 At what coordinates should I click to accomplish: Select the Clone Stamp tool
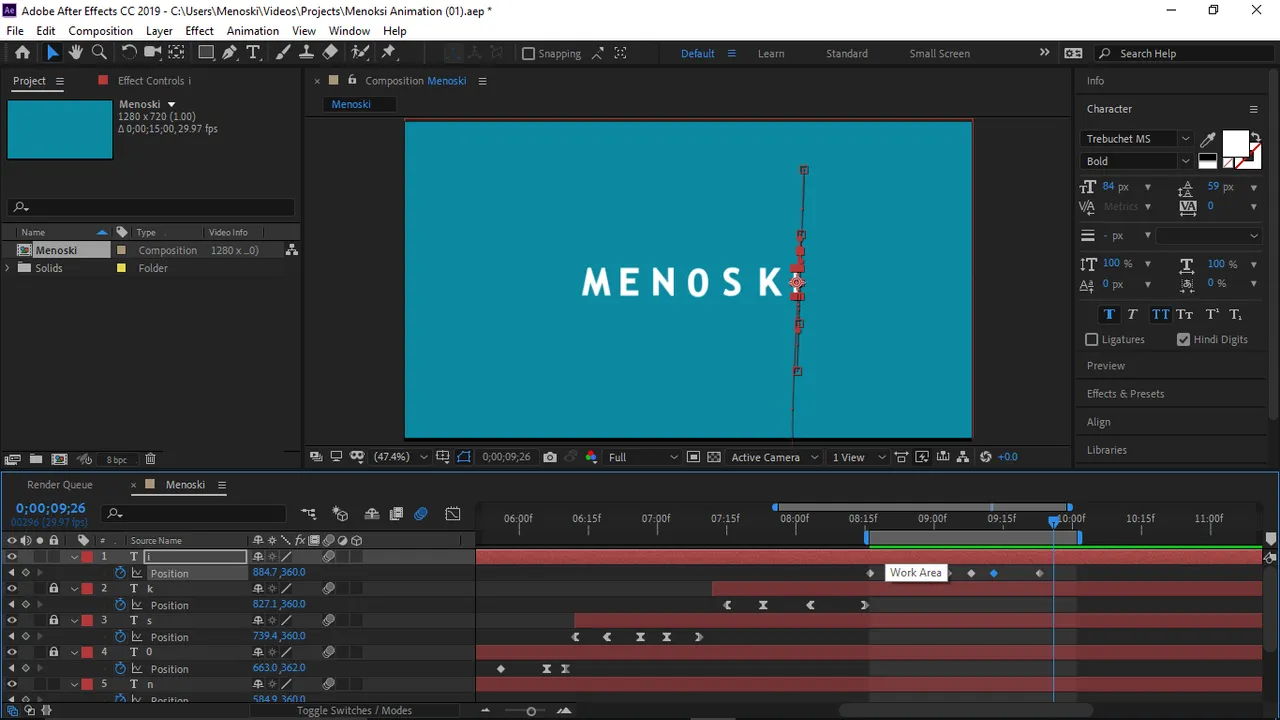tap(306, 53)
